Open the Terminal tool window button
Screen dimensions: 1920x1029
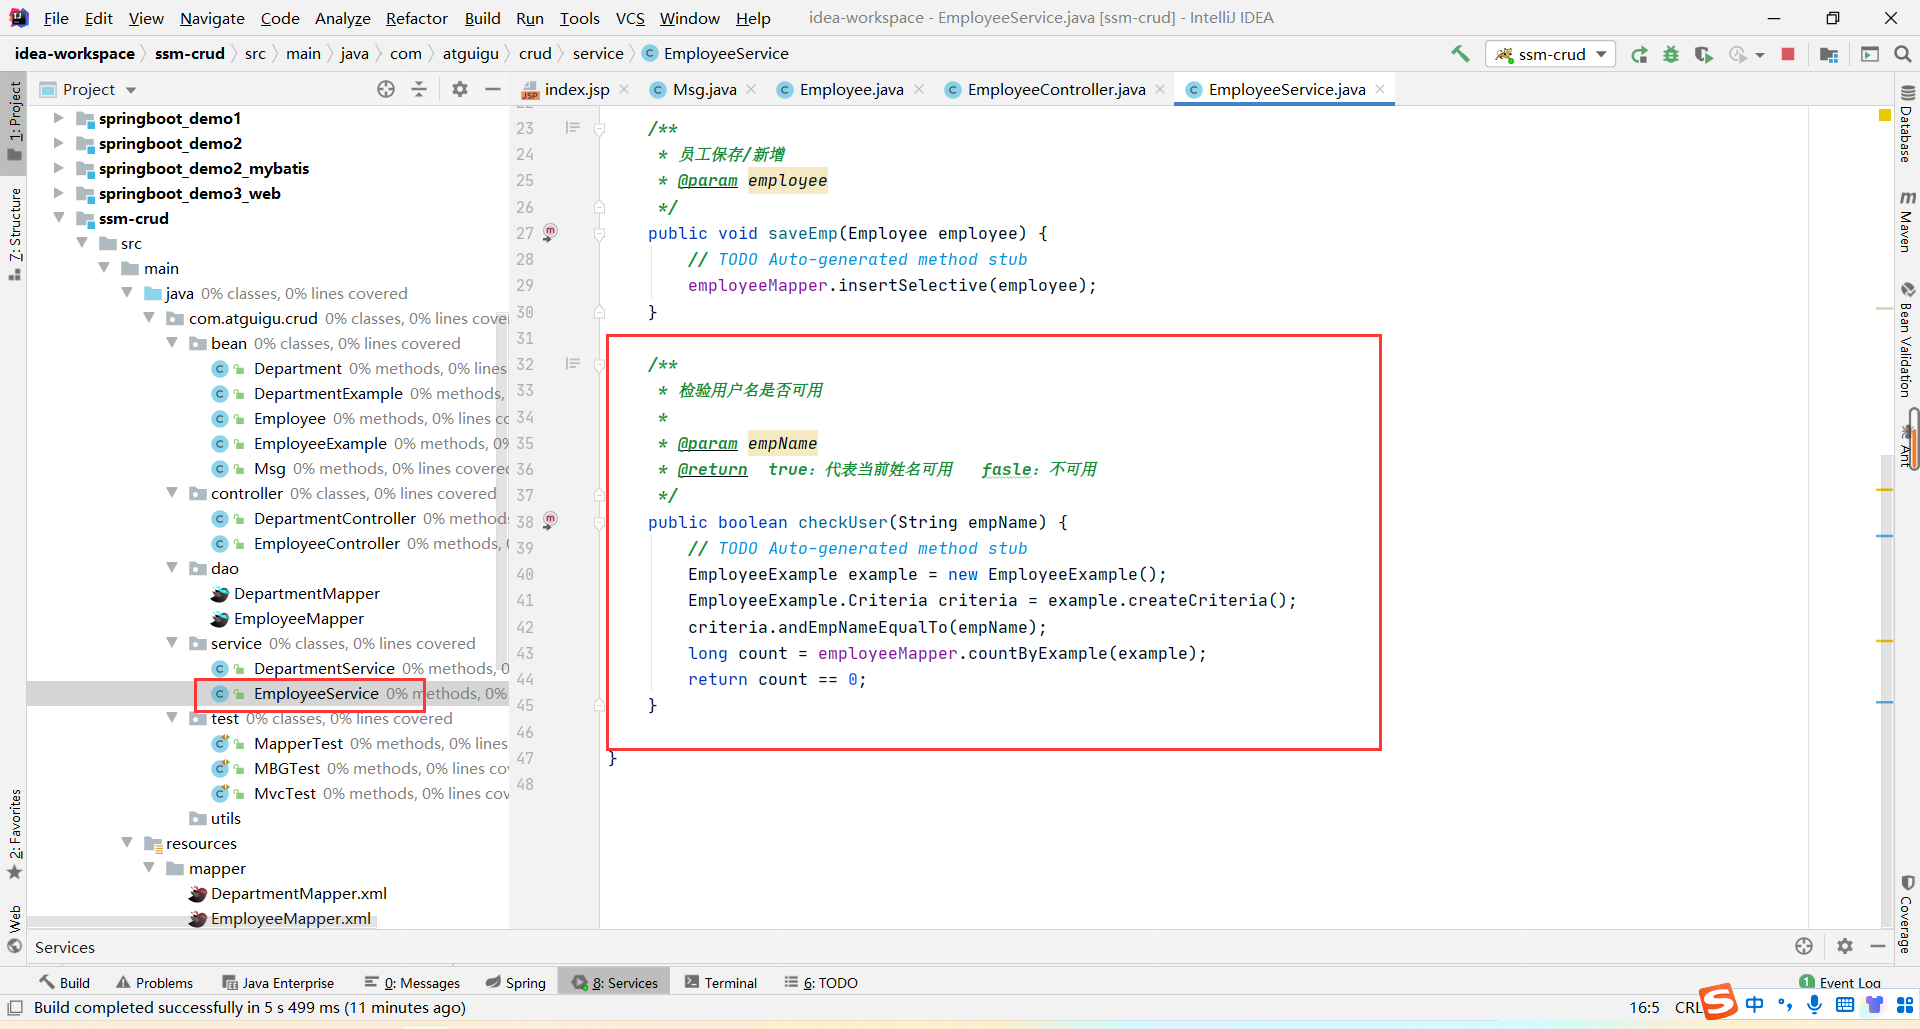[x=721, y=983]
